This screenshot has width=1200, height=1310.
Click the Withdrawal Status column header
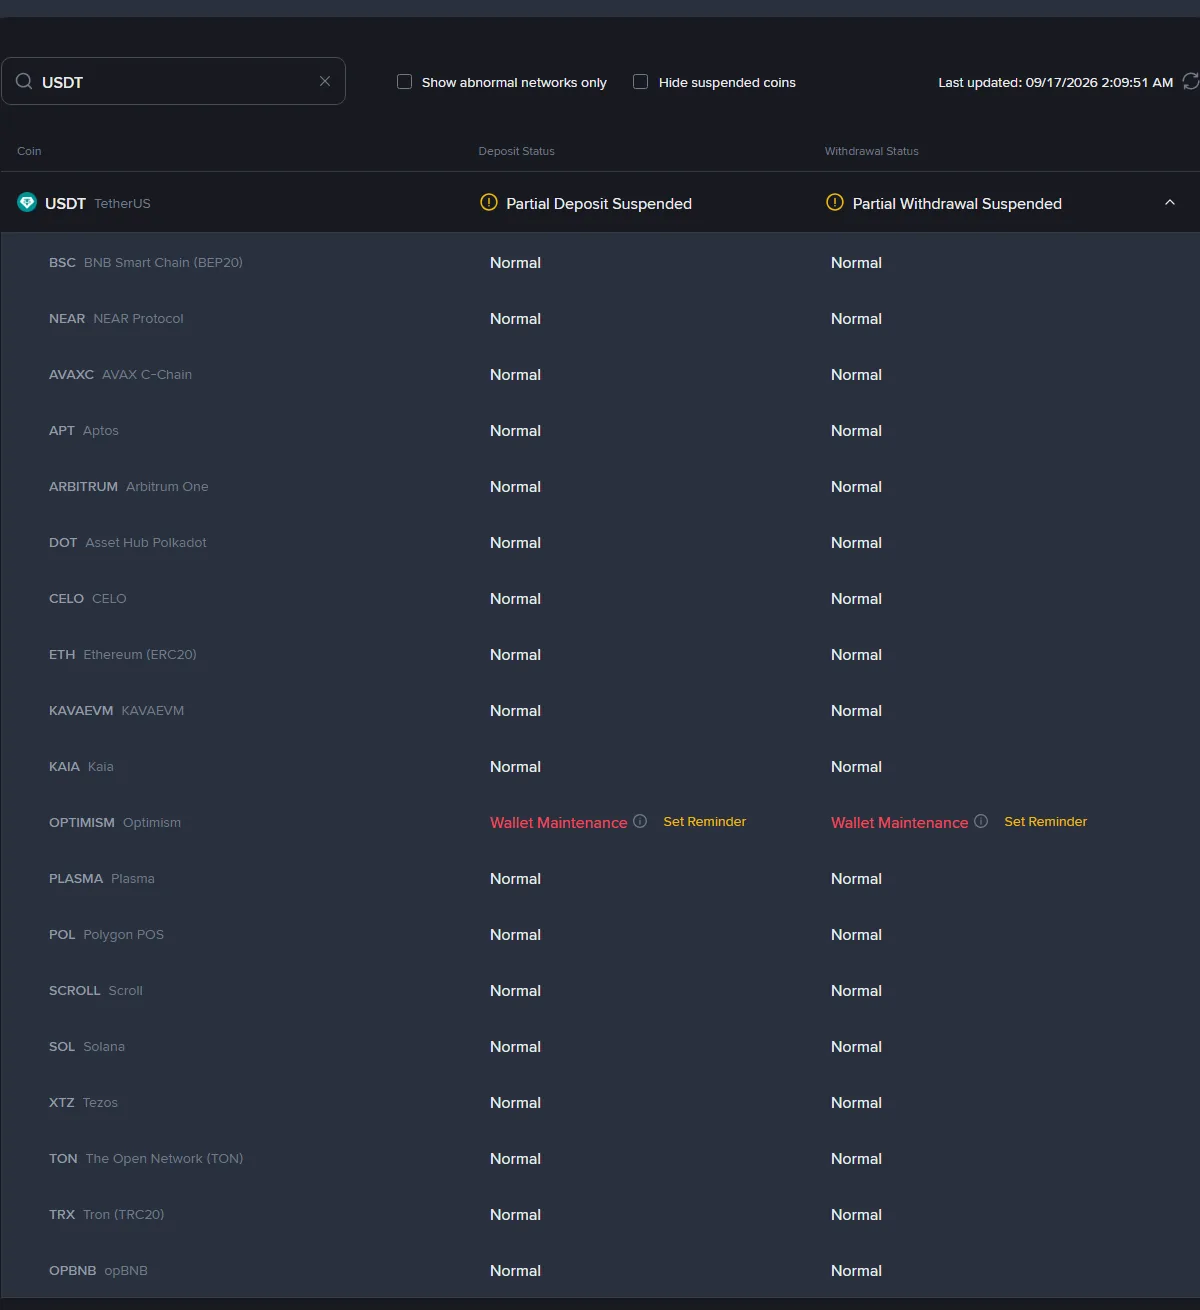[x=871, y=151]
